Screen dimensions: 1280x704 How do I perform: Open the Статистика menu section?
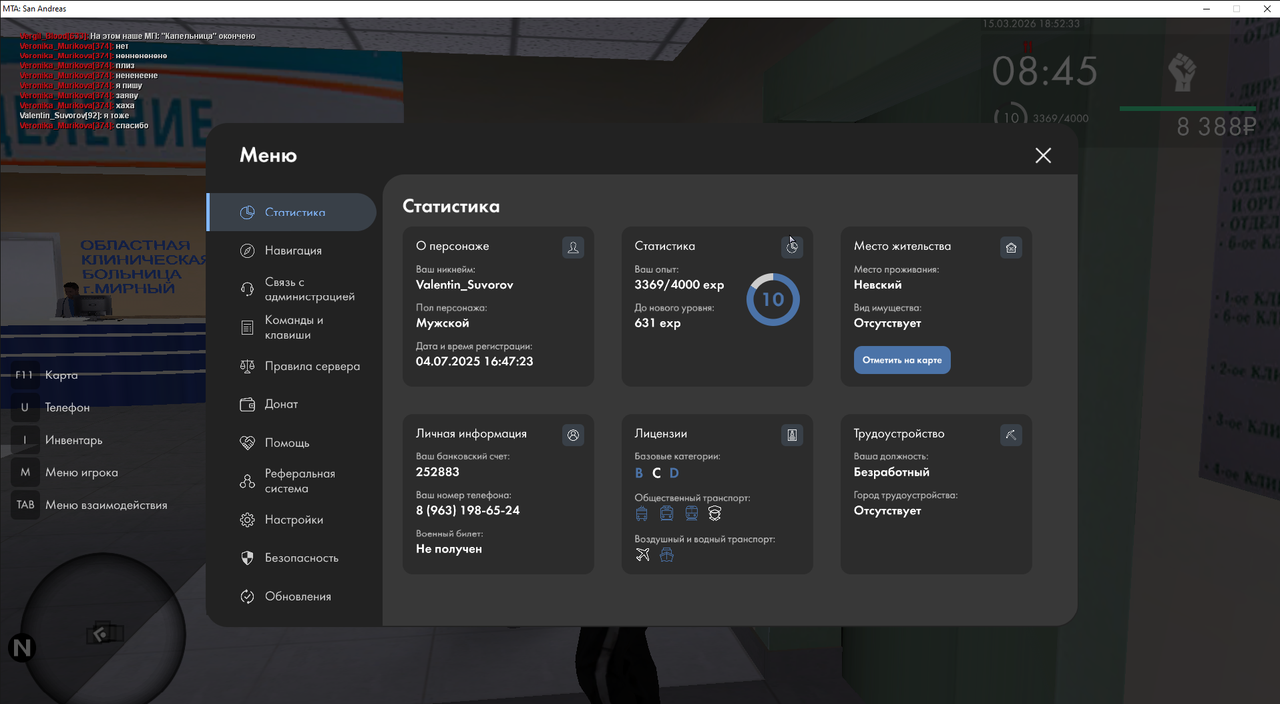point(292,212)
